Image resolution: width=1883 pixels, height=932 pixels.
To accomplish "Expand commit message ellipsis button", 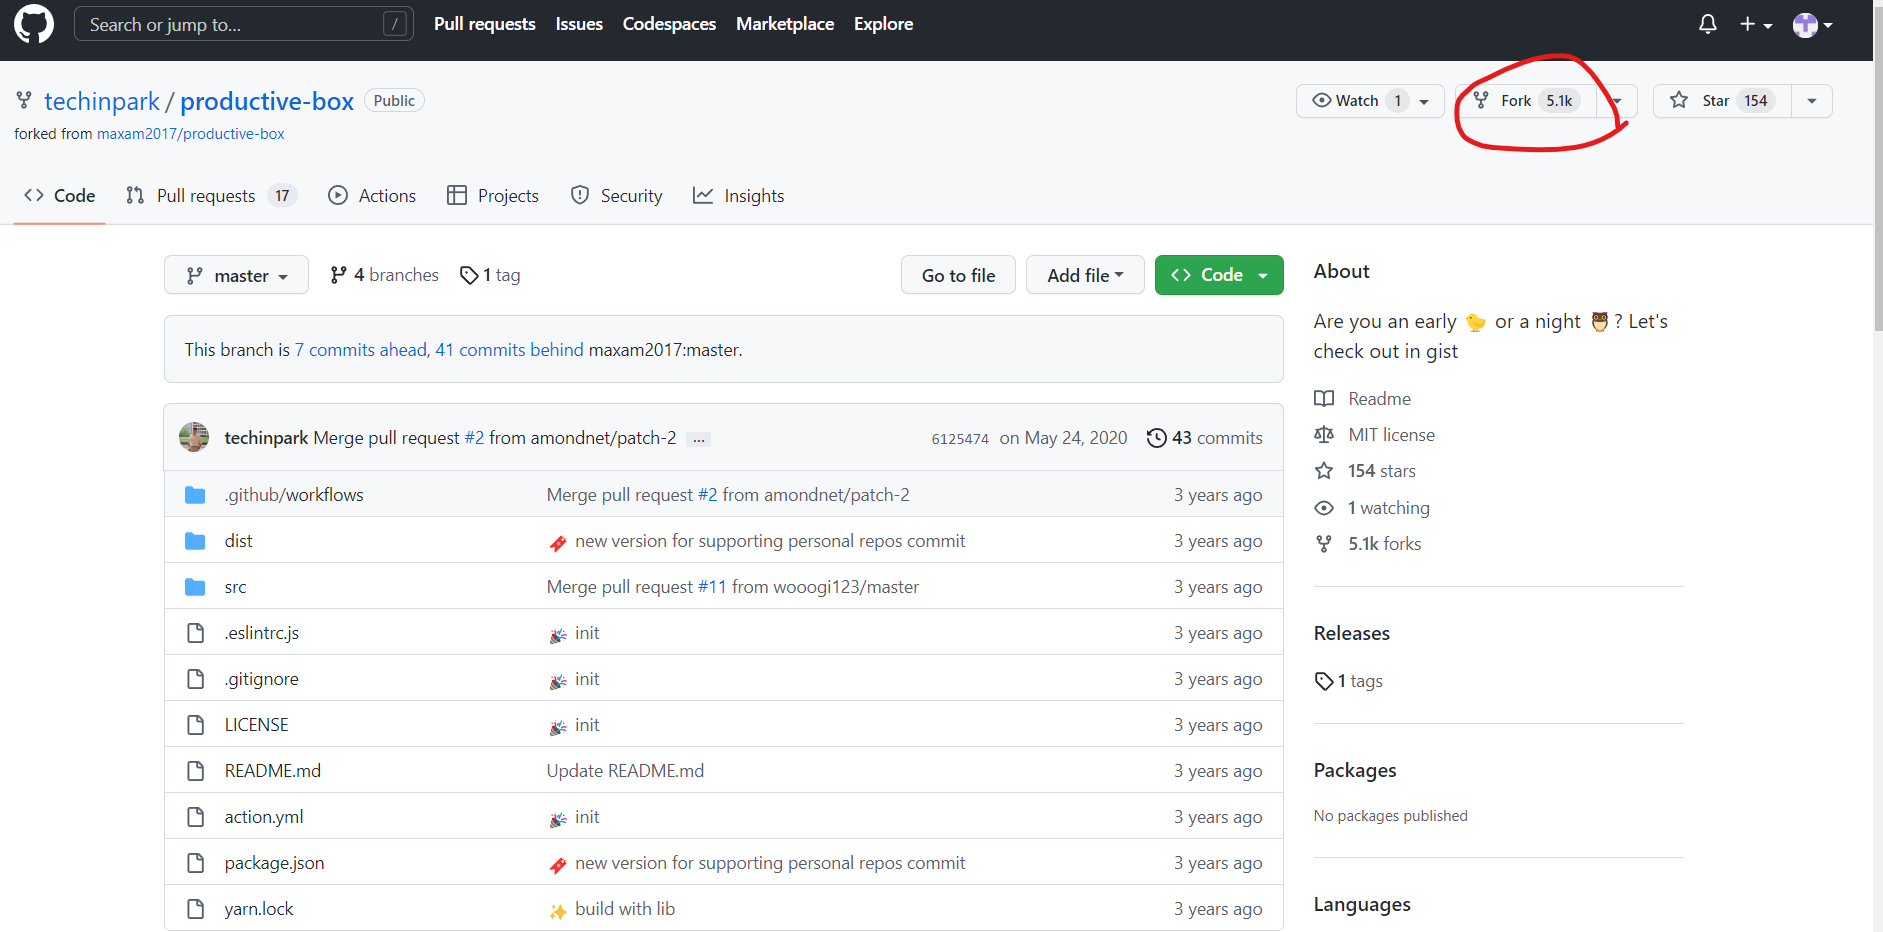I will [x=699, y=439].
